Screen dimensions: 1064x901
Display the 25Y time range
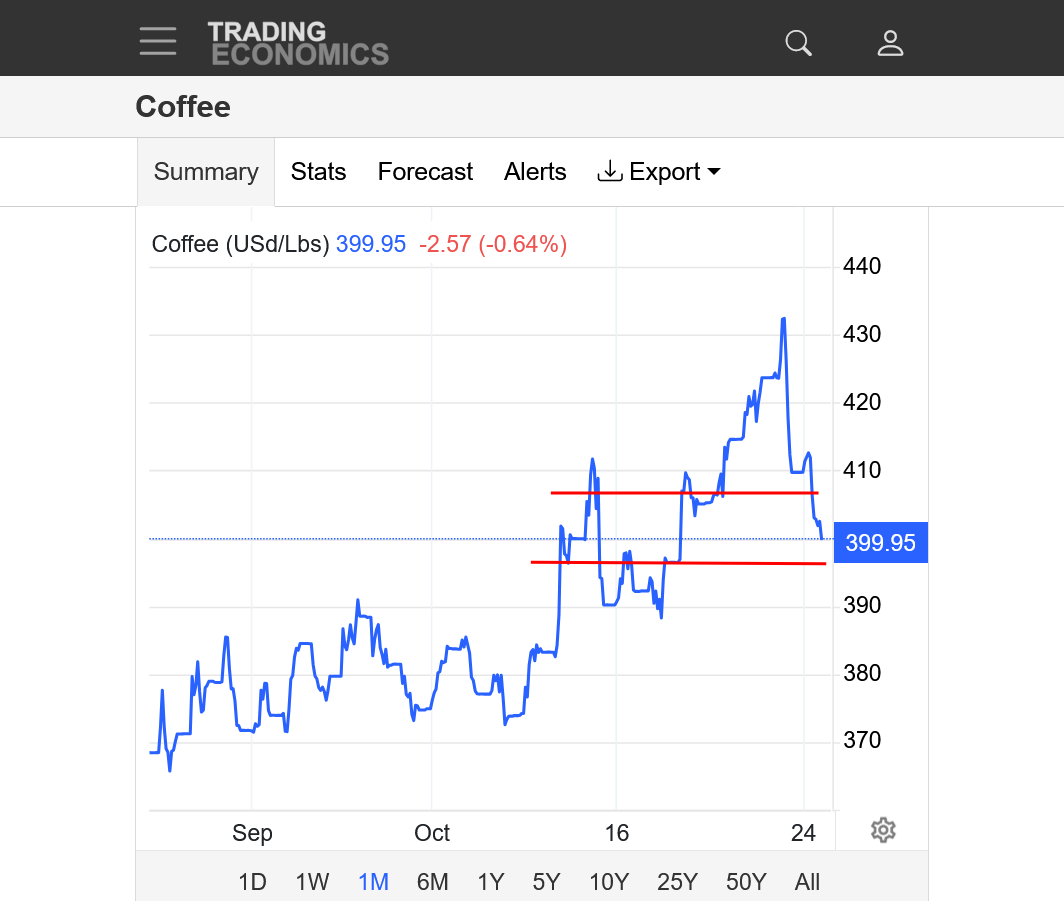coord(677,882)
